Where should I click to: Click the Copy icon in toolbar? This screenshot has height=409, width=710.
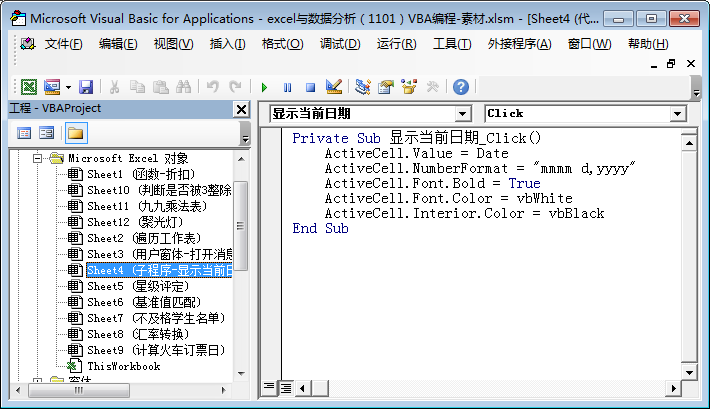point(137,87)
